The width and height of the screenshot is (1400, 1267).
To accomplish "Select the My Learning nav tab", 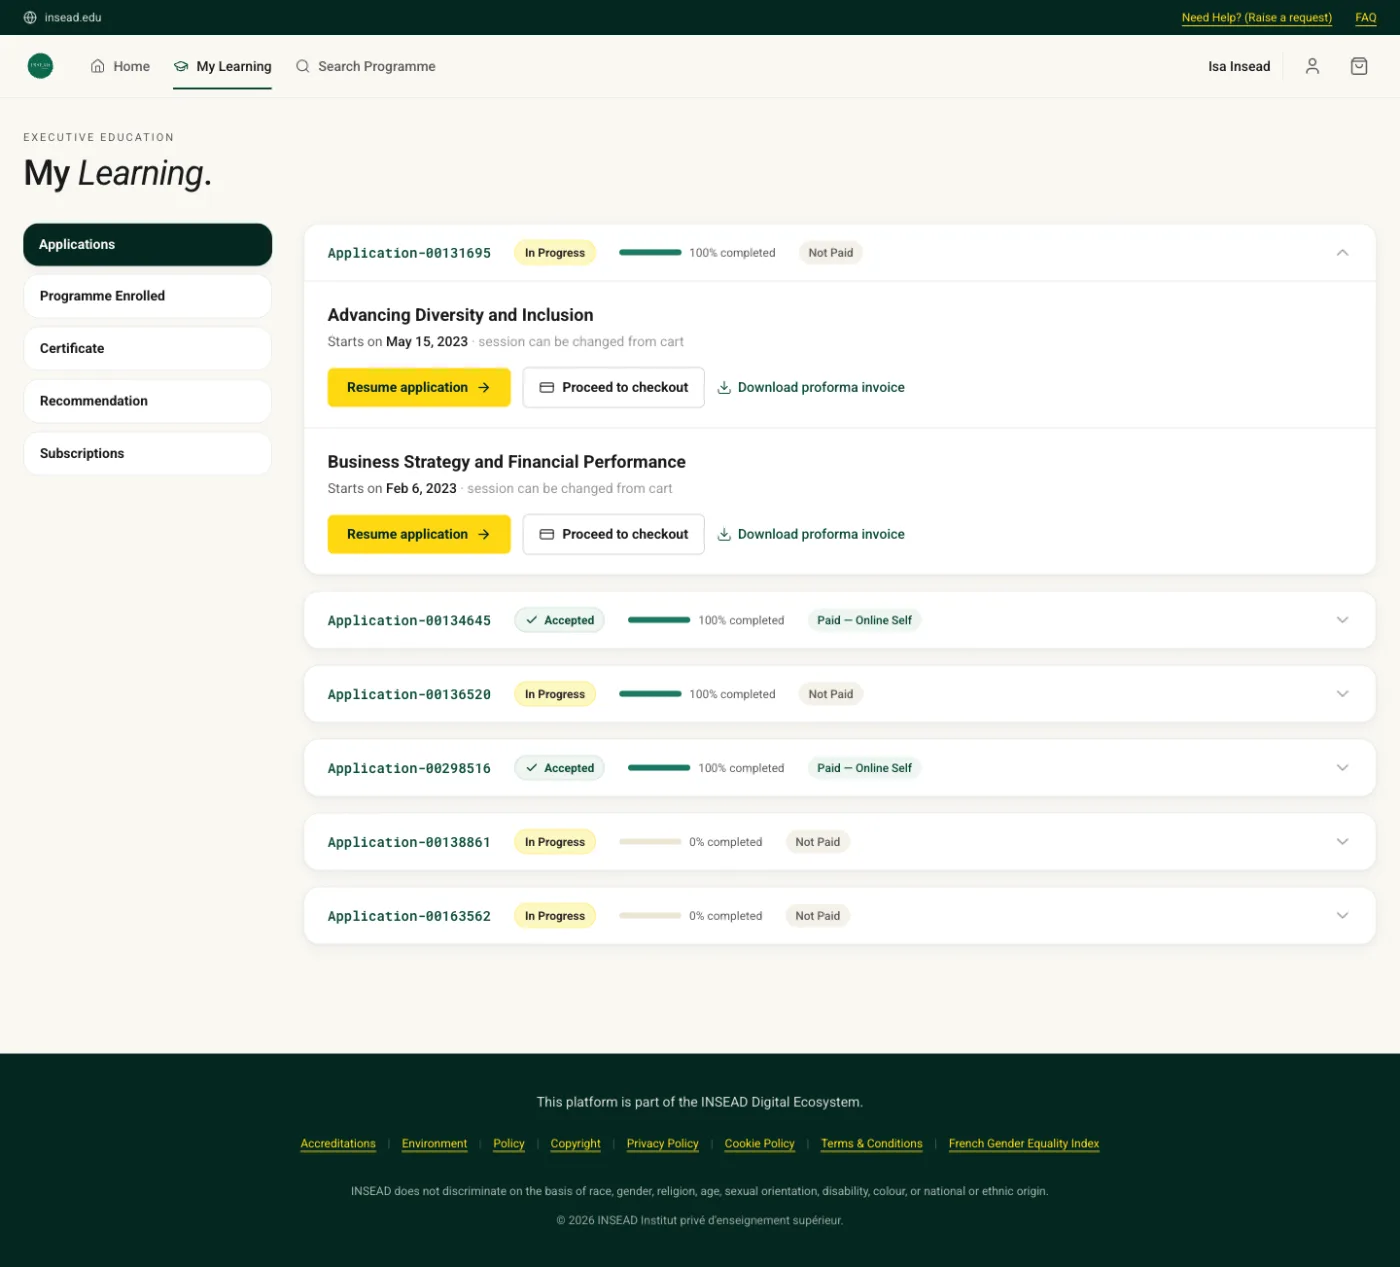I will 222,66.
